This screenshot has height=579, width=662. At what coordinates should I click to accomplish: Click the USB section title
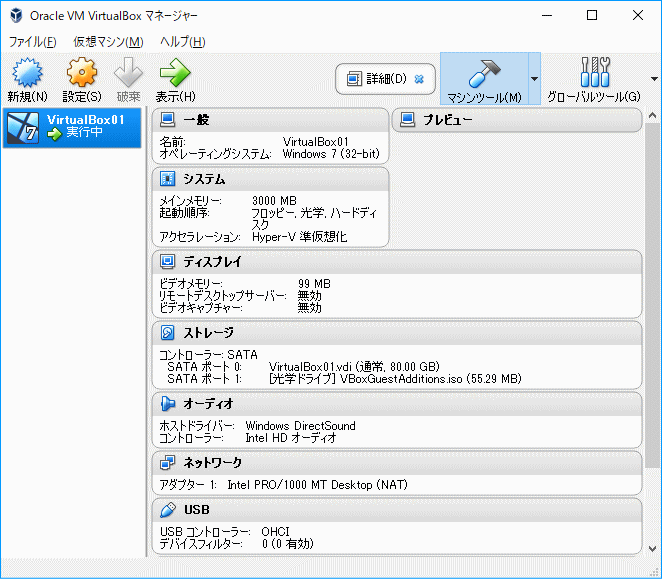tap(197, 510)
